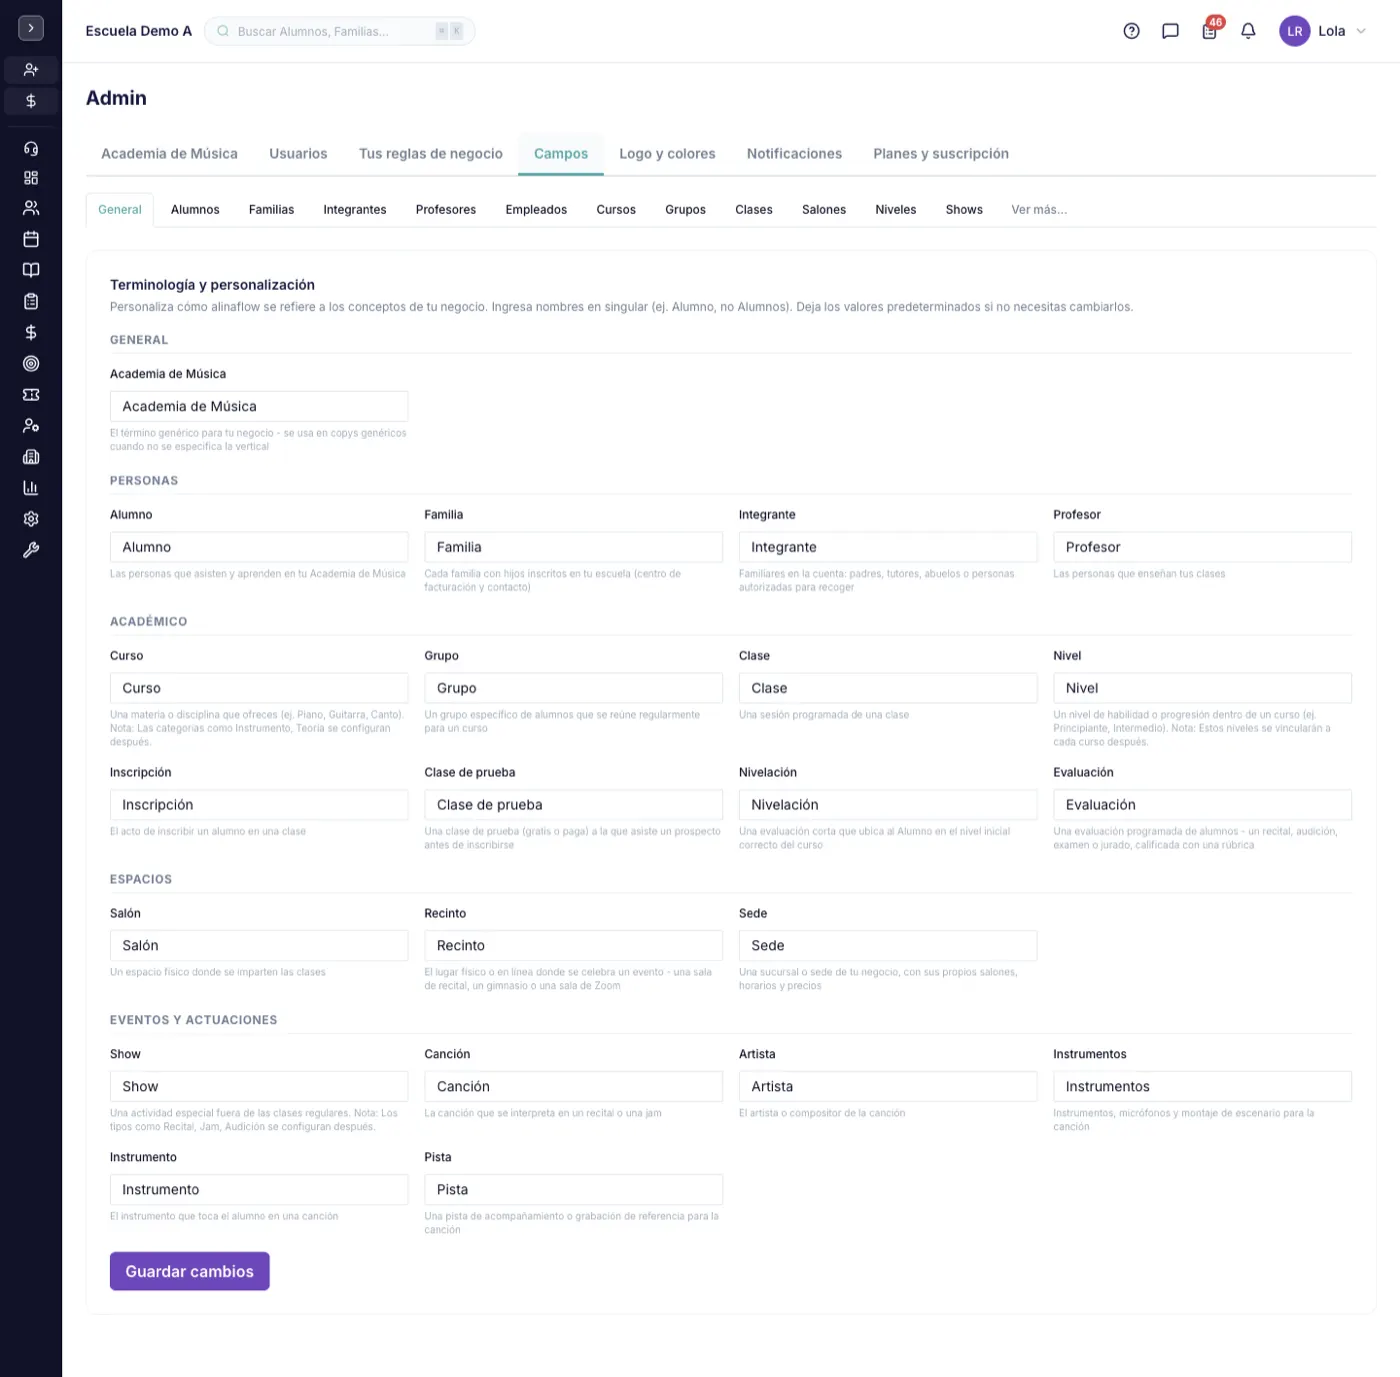1400x1377 pixels.
Task: Select the Cursos sub-tab
Action: [x=616, y=210]
